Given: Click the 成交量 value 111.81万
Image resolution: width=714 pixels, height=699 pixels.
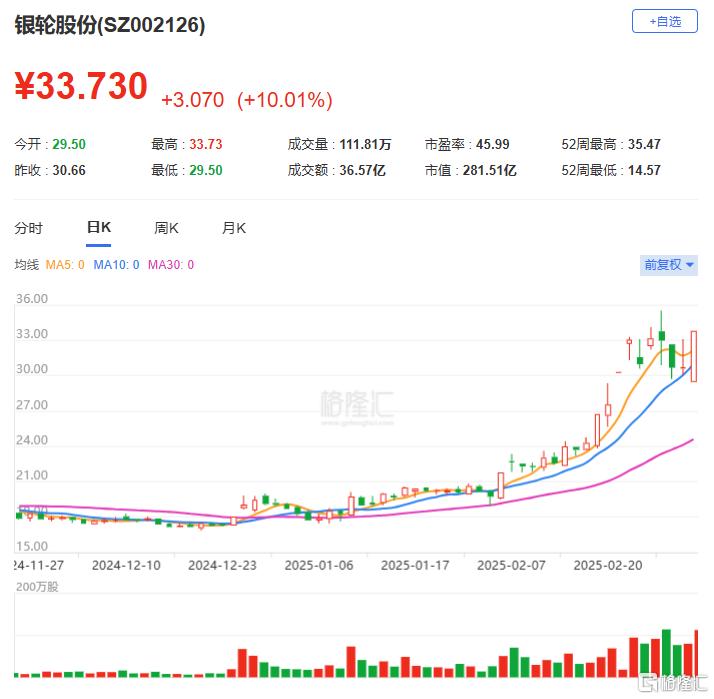Looking at the screenshot, I should (365, 144).
